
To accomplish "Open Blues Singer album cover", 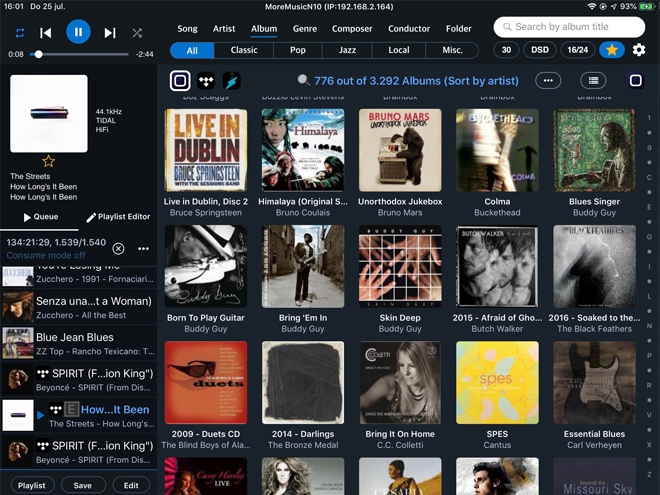I will (594, 150).
